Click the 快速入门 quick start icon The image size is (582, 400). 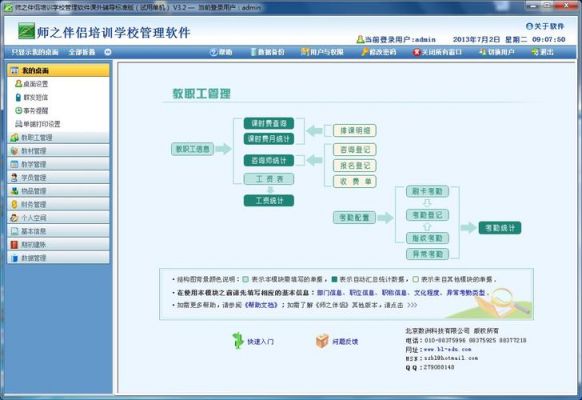(238, 341)
